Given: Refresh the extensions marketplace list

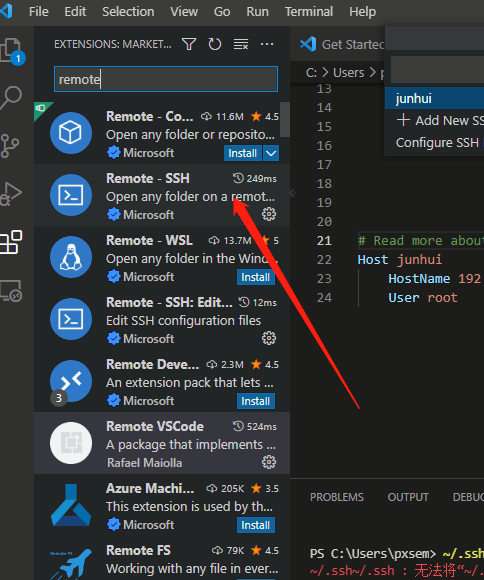Looking at the screenshot, I should point(215,44).
